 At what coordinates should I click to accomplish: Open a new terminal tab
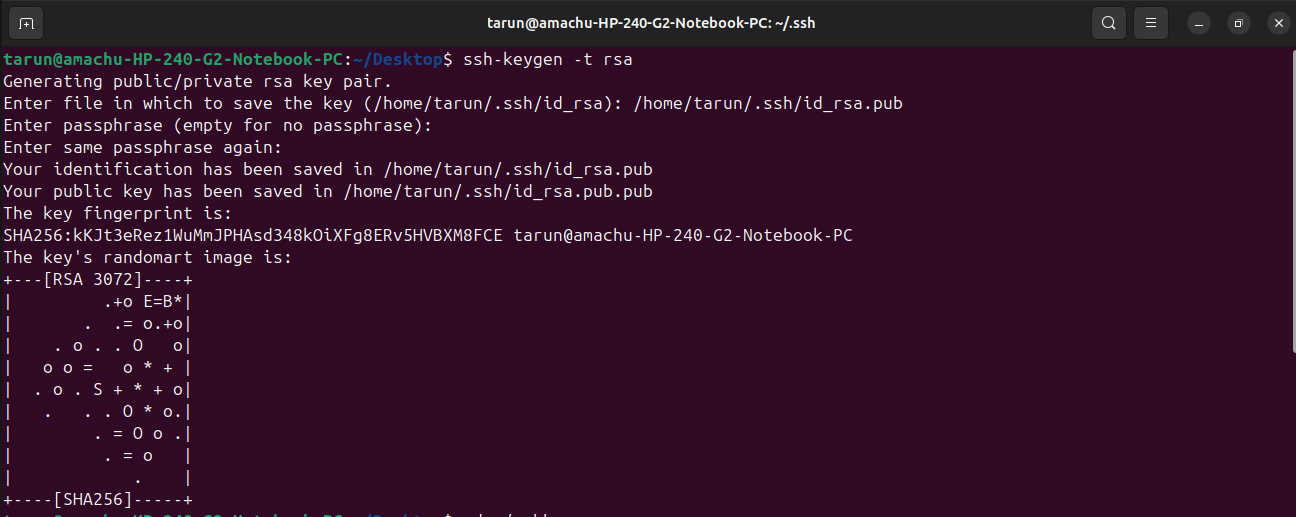click(x=27, y=22)
